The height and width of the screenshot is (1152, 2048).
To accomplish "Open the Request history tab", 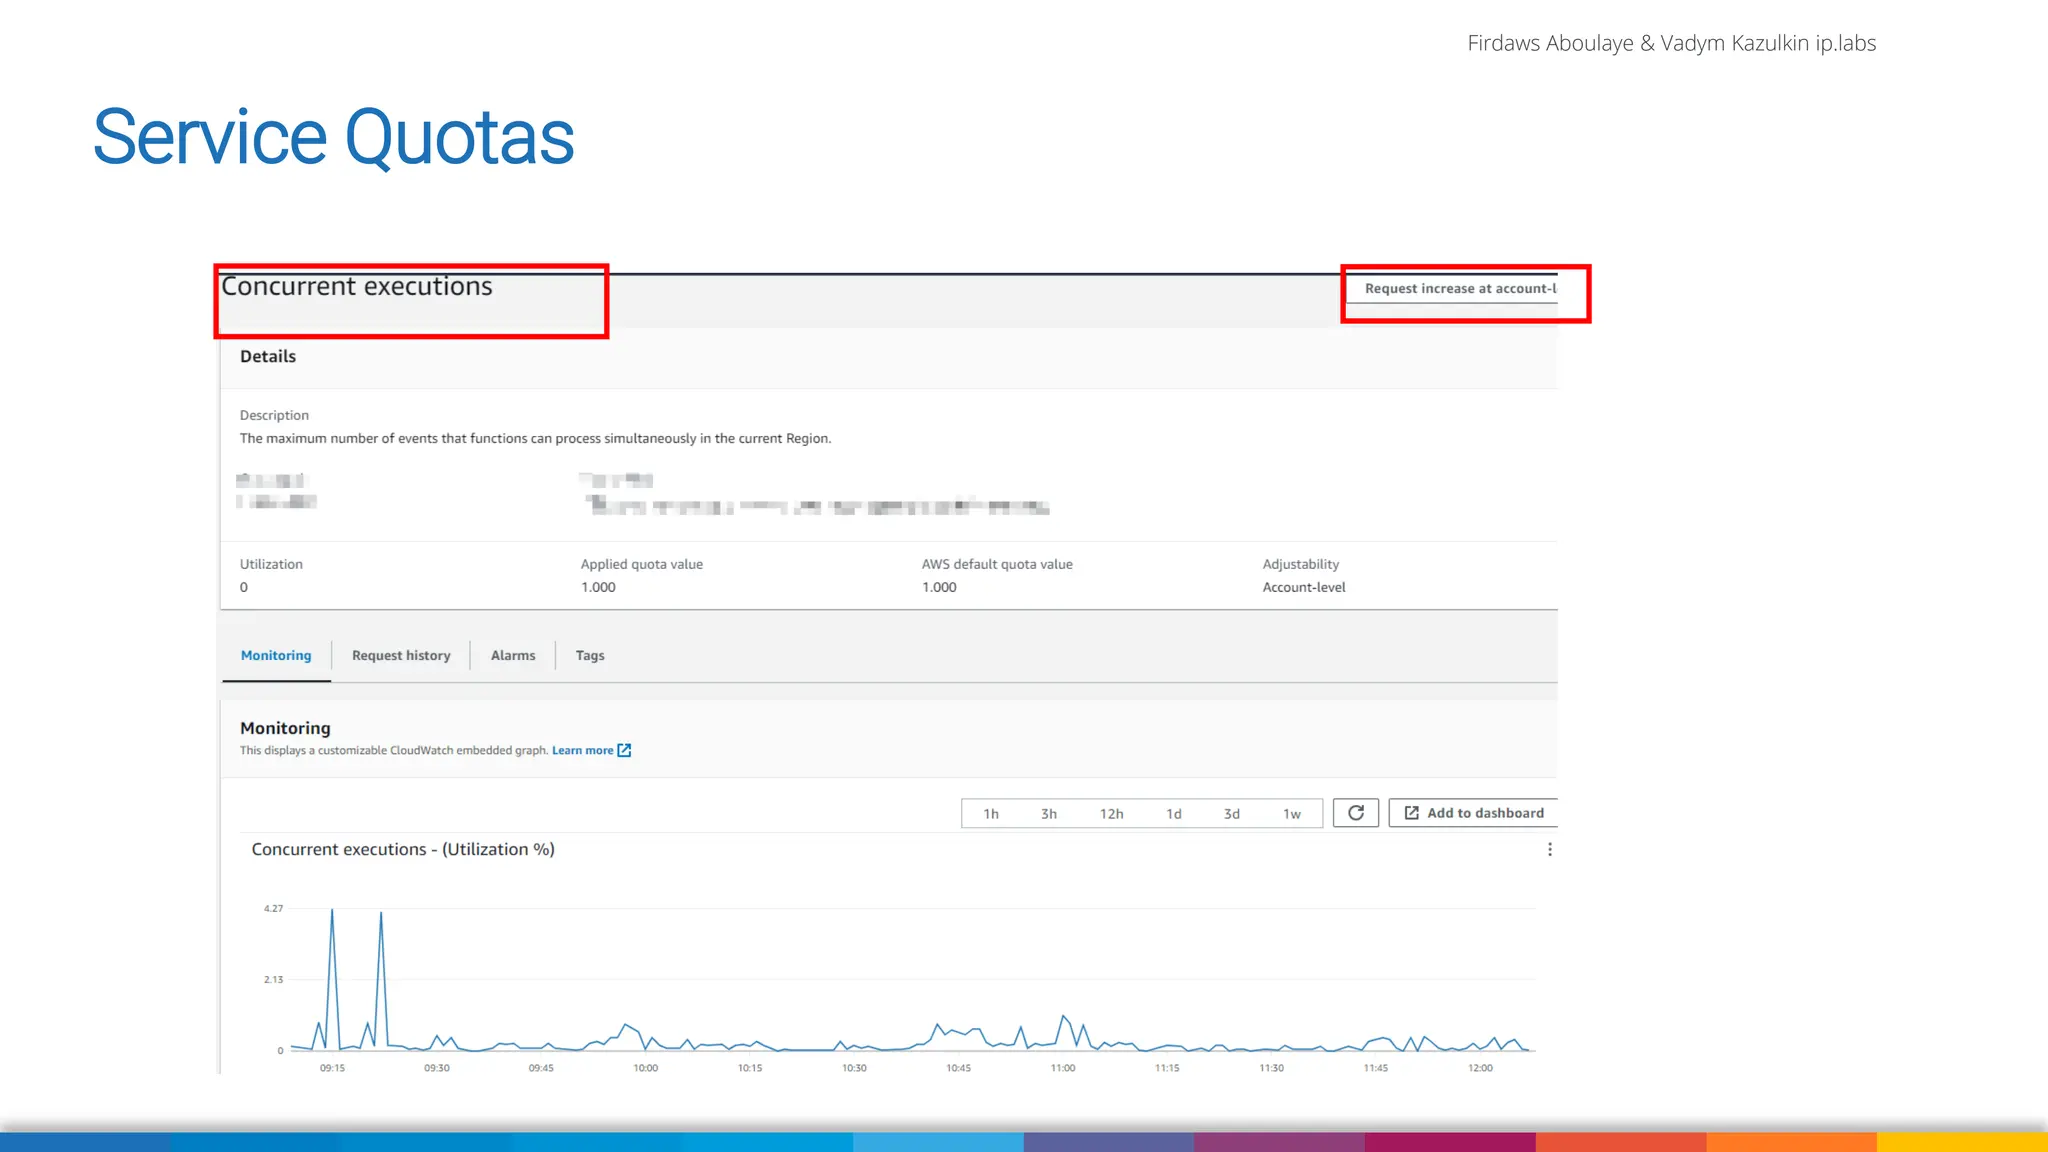I will click(401, 655).
